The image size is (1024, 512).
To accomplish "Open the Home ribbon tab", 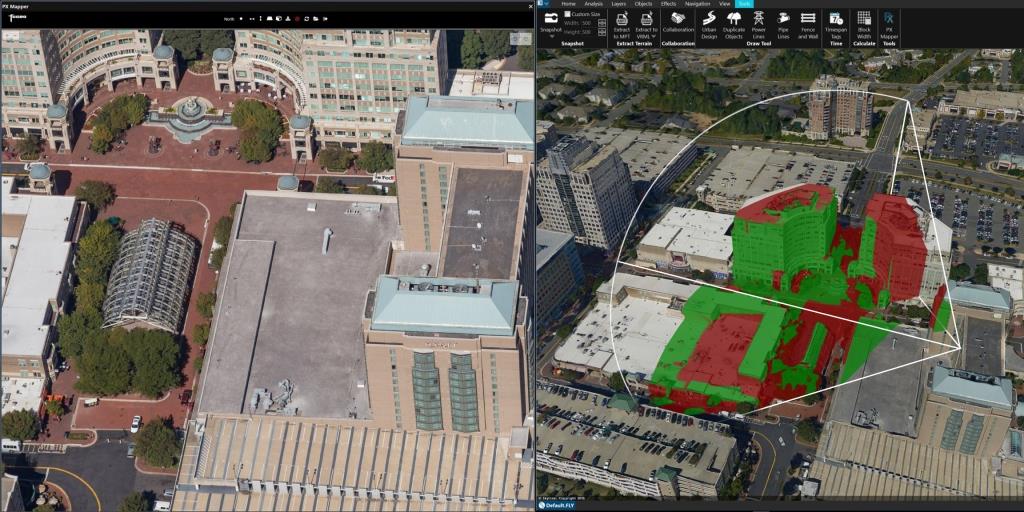I will tap(568, 4).
